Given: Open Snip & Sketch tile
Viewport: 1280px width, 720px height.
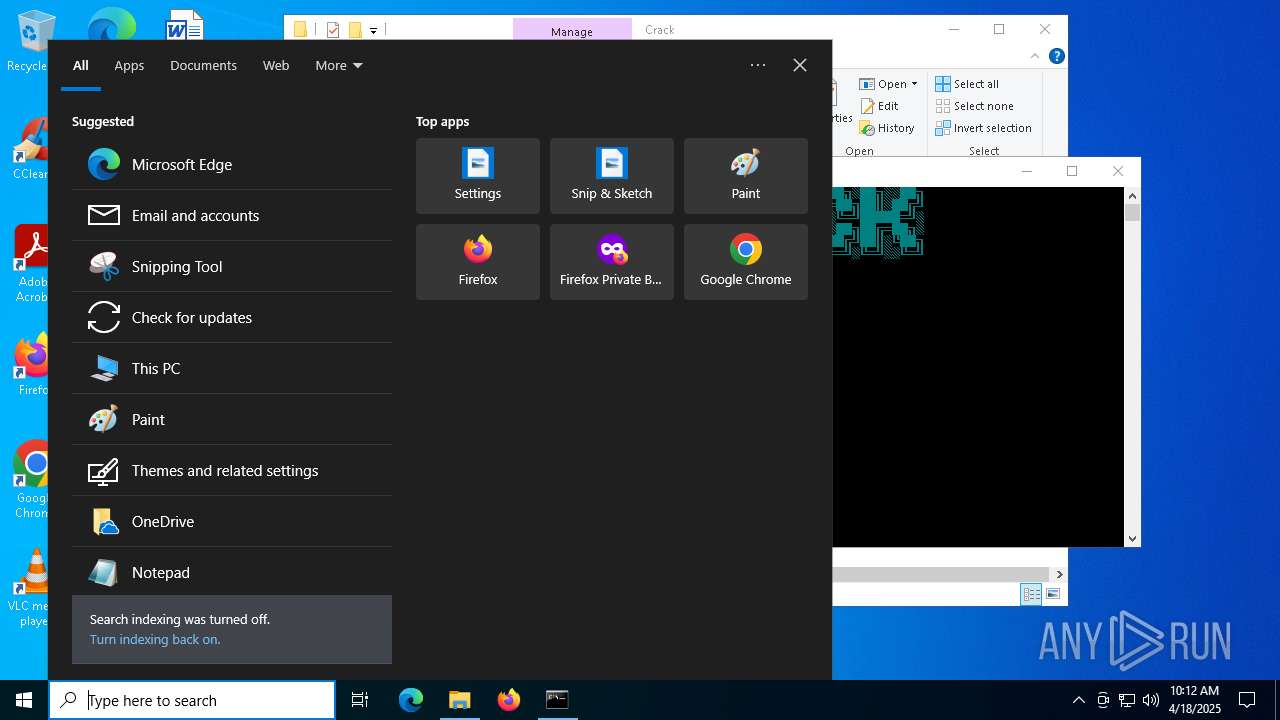Looking at the screenshot, I should 612,176.
